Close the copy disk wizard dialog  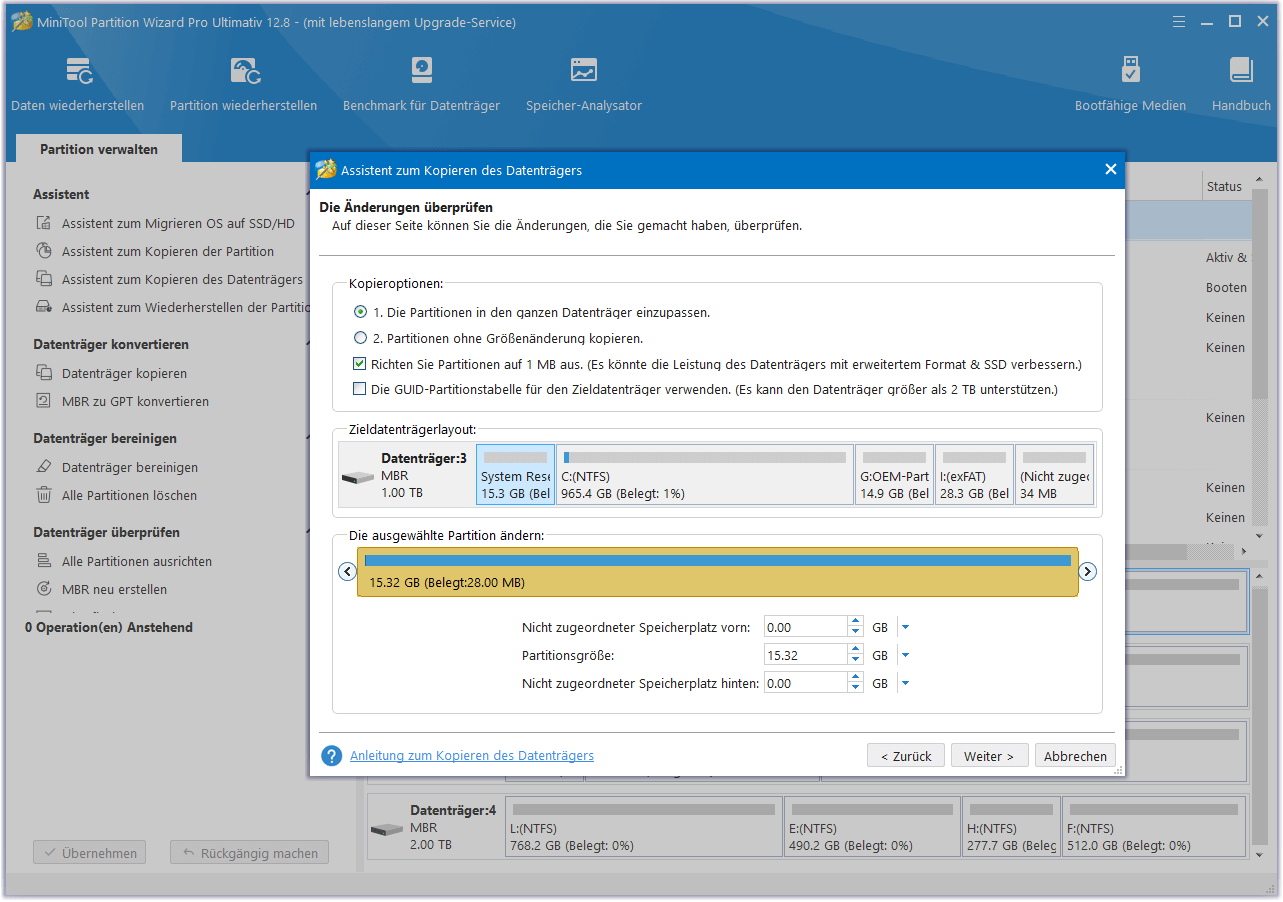[x=1110, y=170]
